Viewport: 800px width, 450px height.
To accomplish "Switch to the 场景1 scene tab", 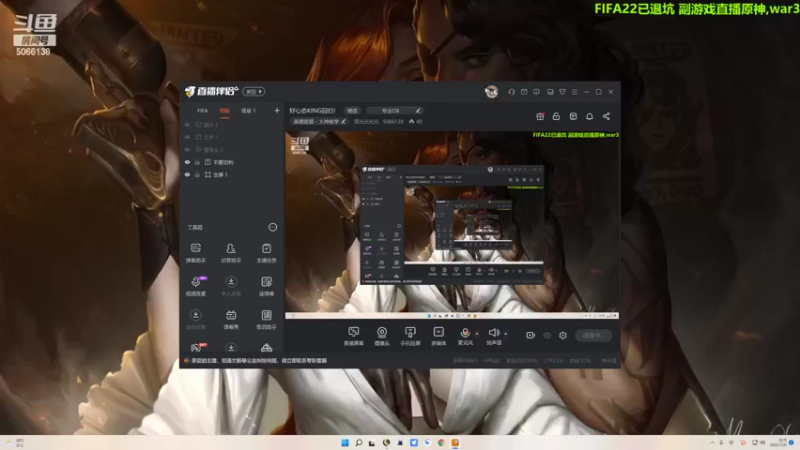I will (248, 111).
